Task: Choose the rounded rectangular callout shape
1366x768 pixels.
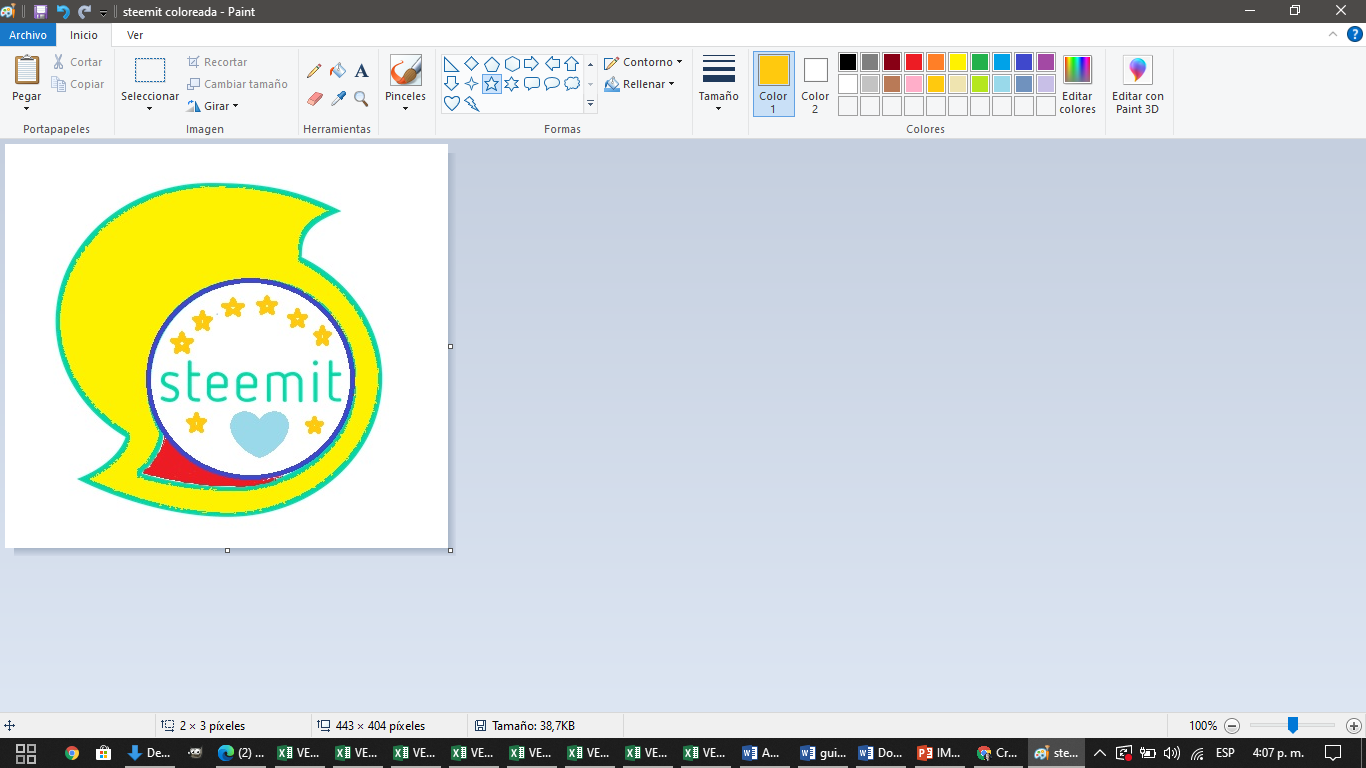Action: (532, 84)
